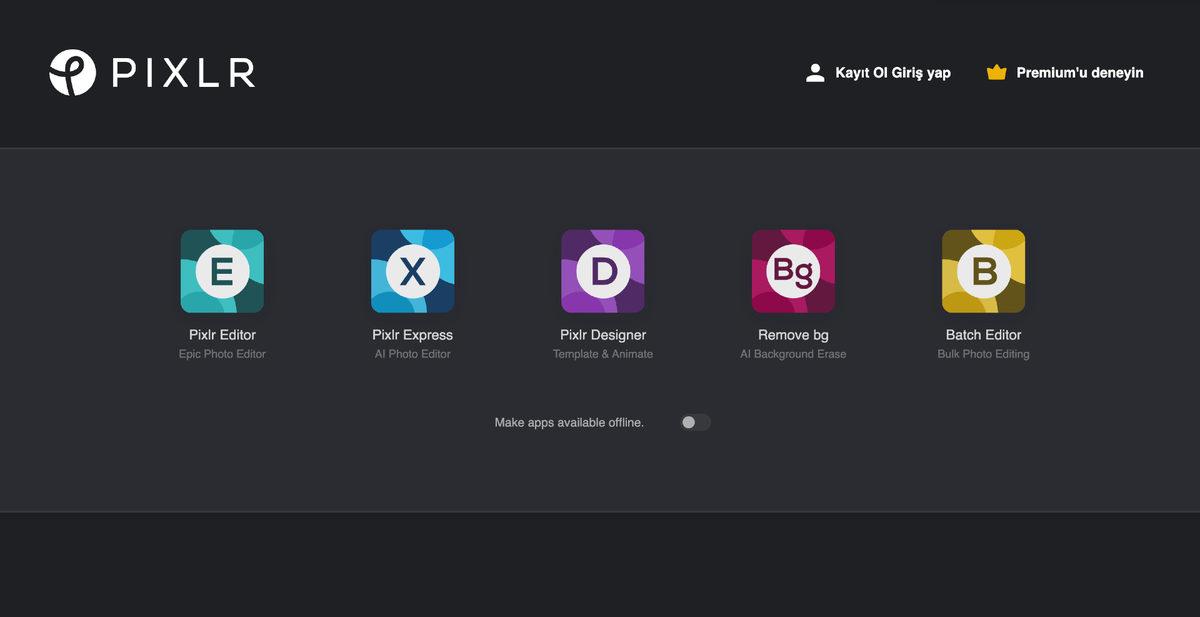The image size is (1200, 617).
Task: Click the Pixlr circular logo icon
Action: point(72,73)
